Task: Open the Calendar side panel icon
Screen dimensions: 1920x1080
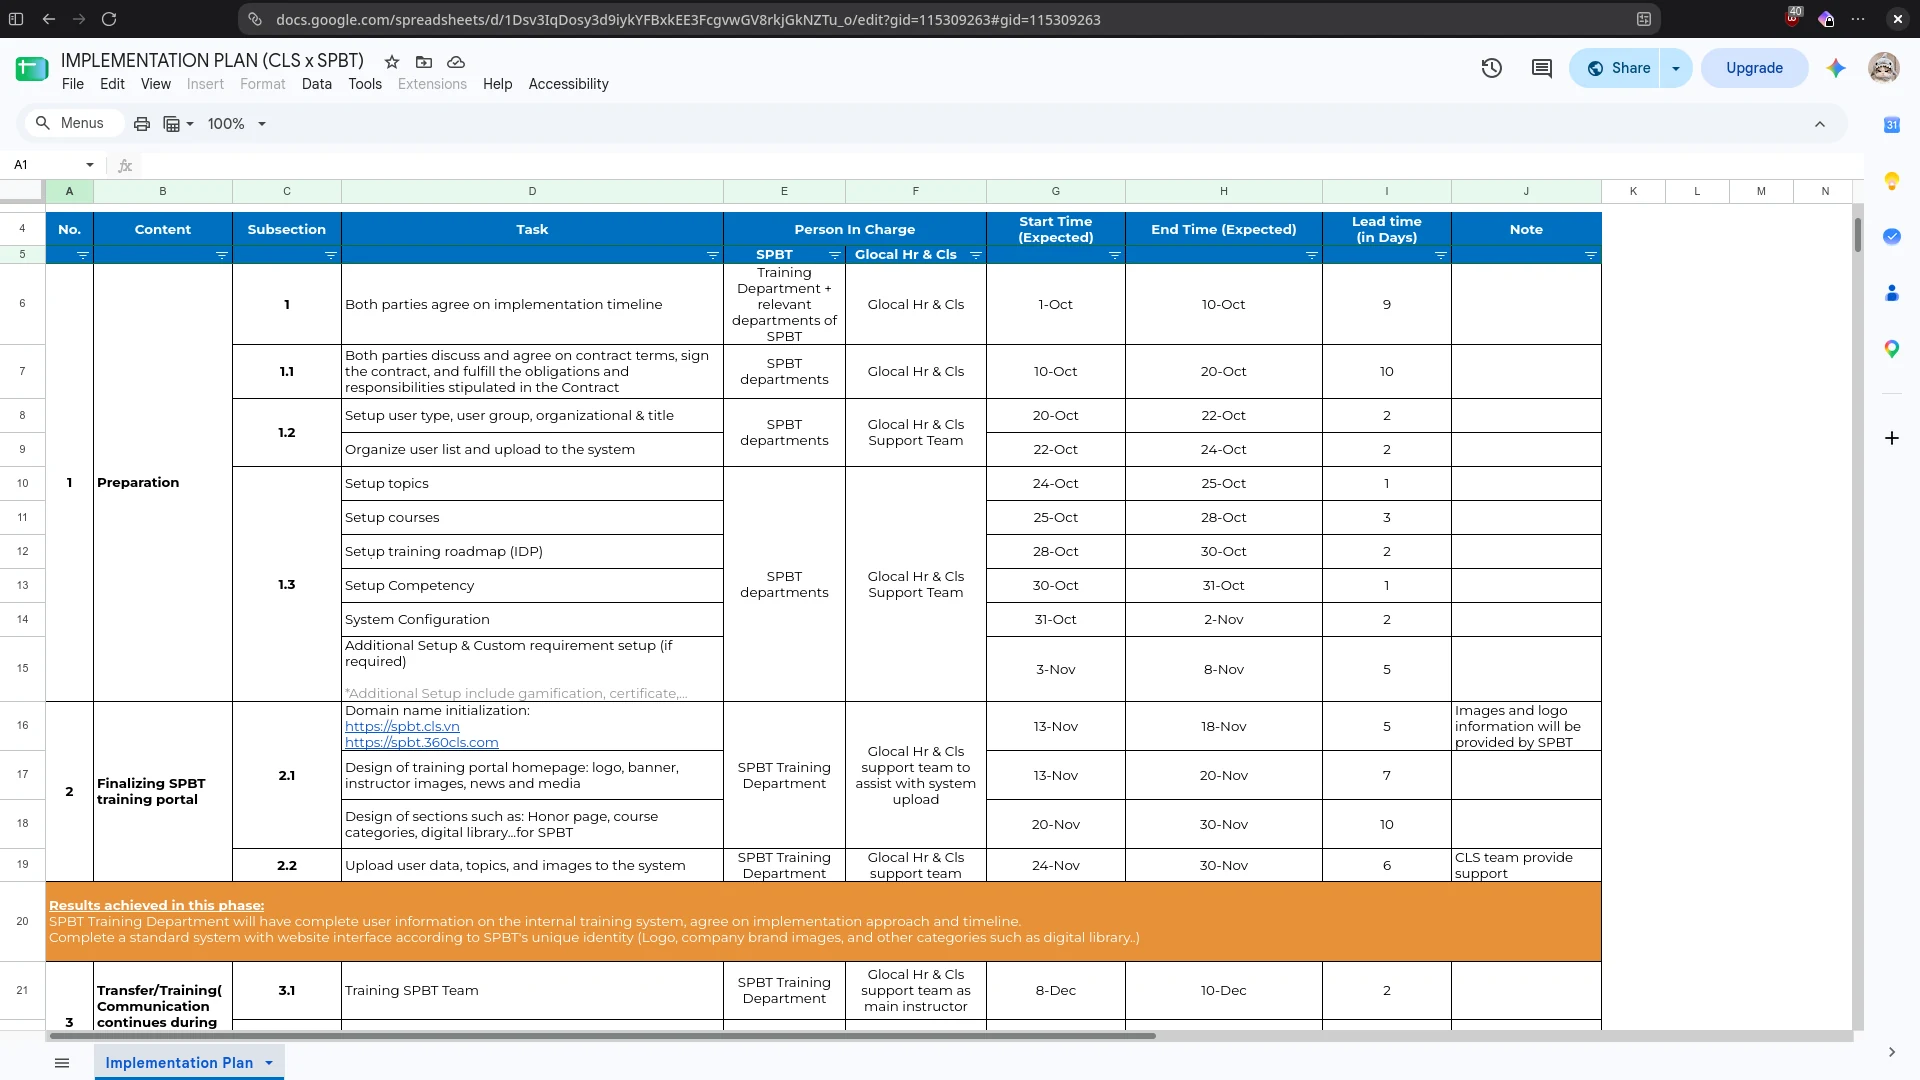Action: pyautogui.click(x=1892, y=125)
